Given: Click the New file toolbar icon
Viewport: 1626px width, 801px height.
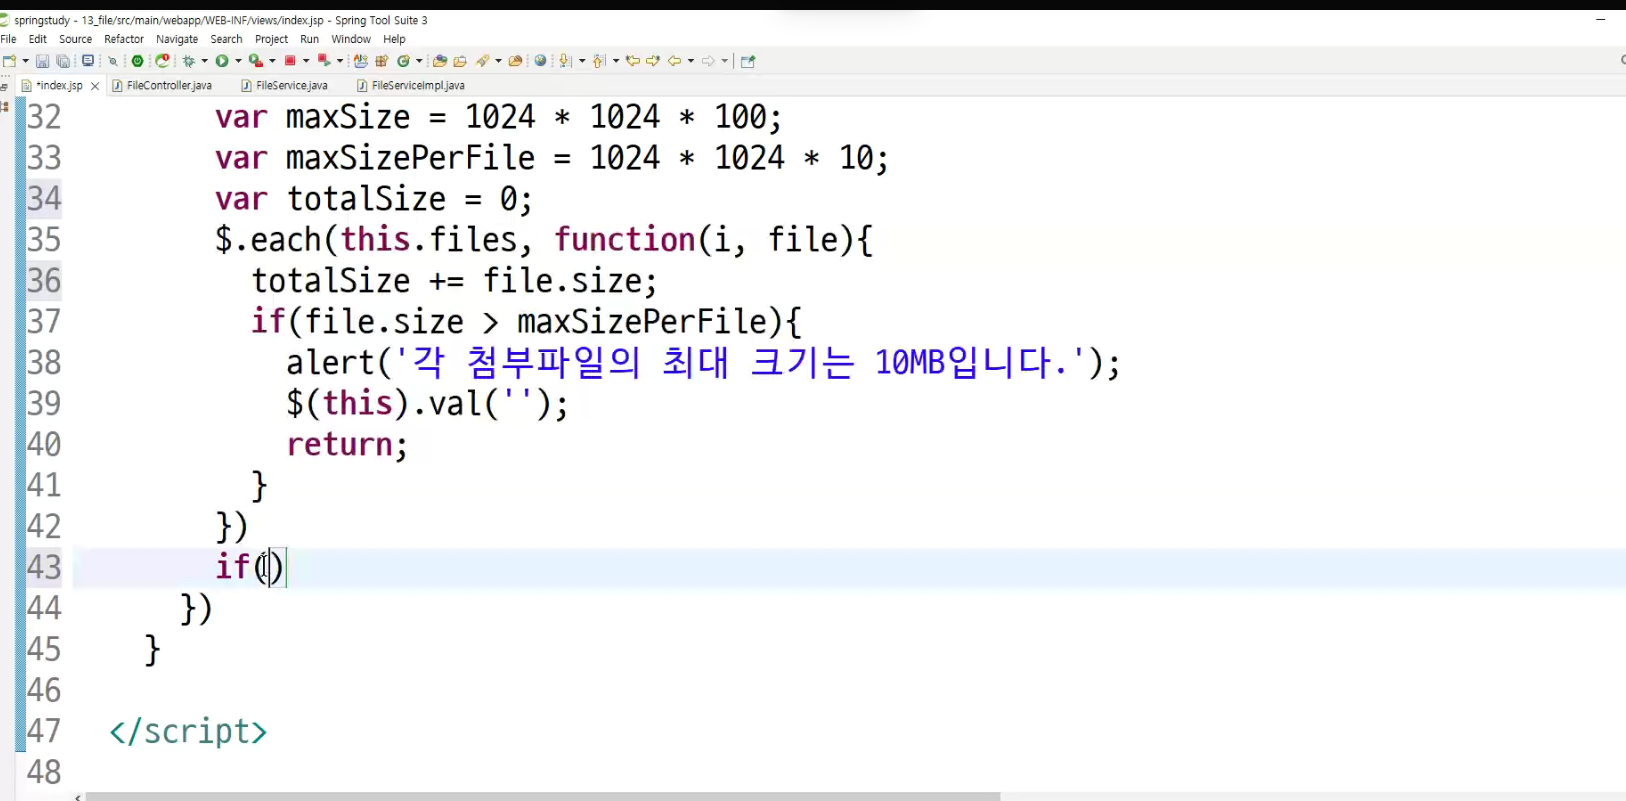Looking at the screenshot, I should (9, 61).
